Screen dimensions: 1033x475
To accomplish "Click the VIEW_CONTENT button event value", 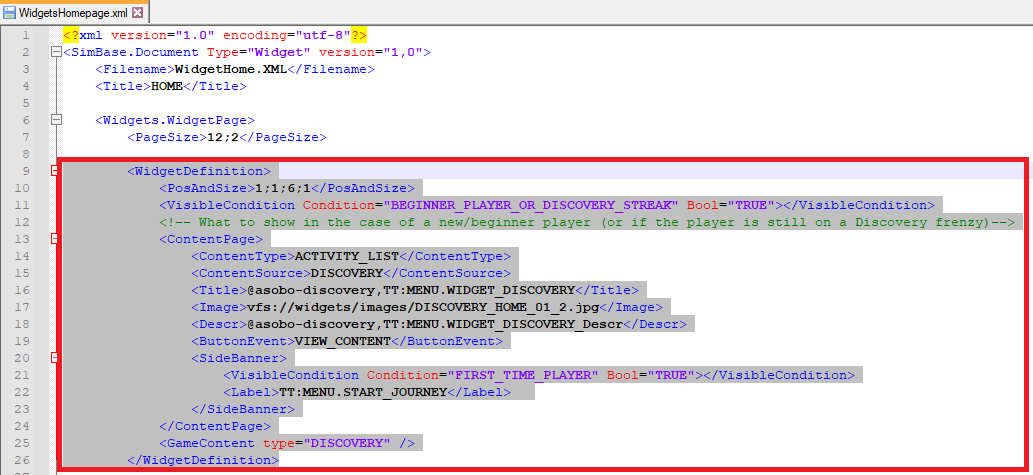I will (x=342, y=341).
